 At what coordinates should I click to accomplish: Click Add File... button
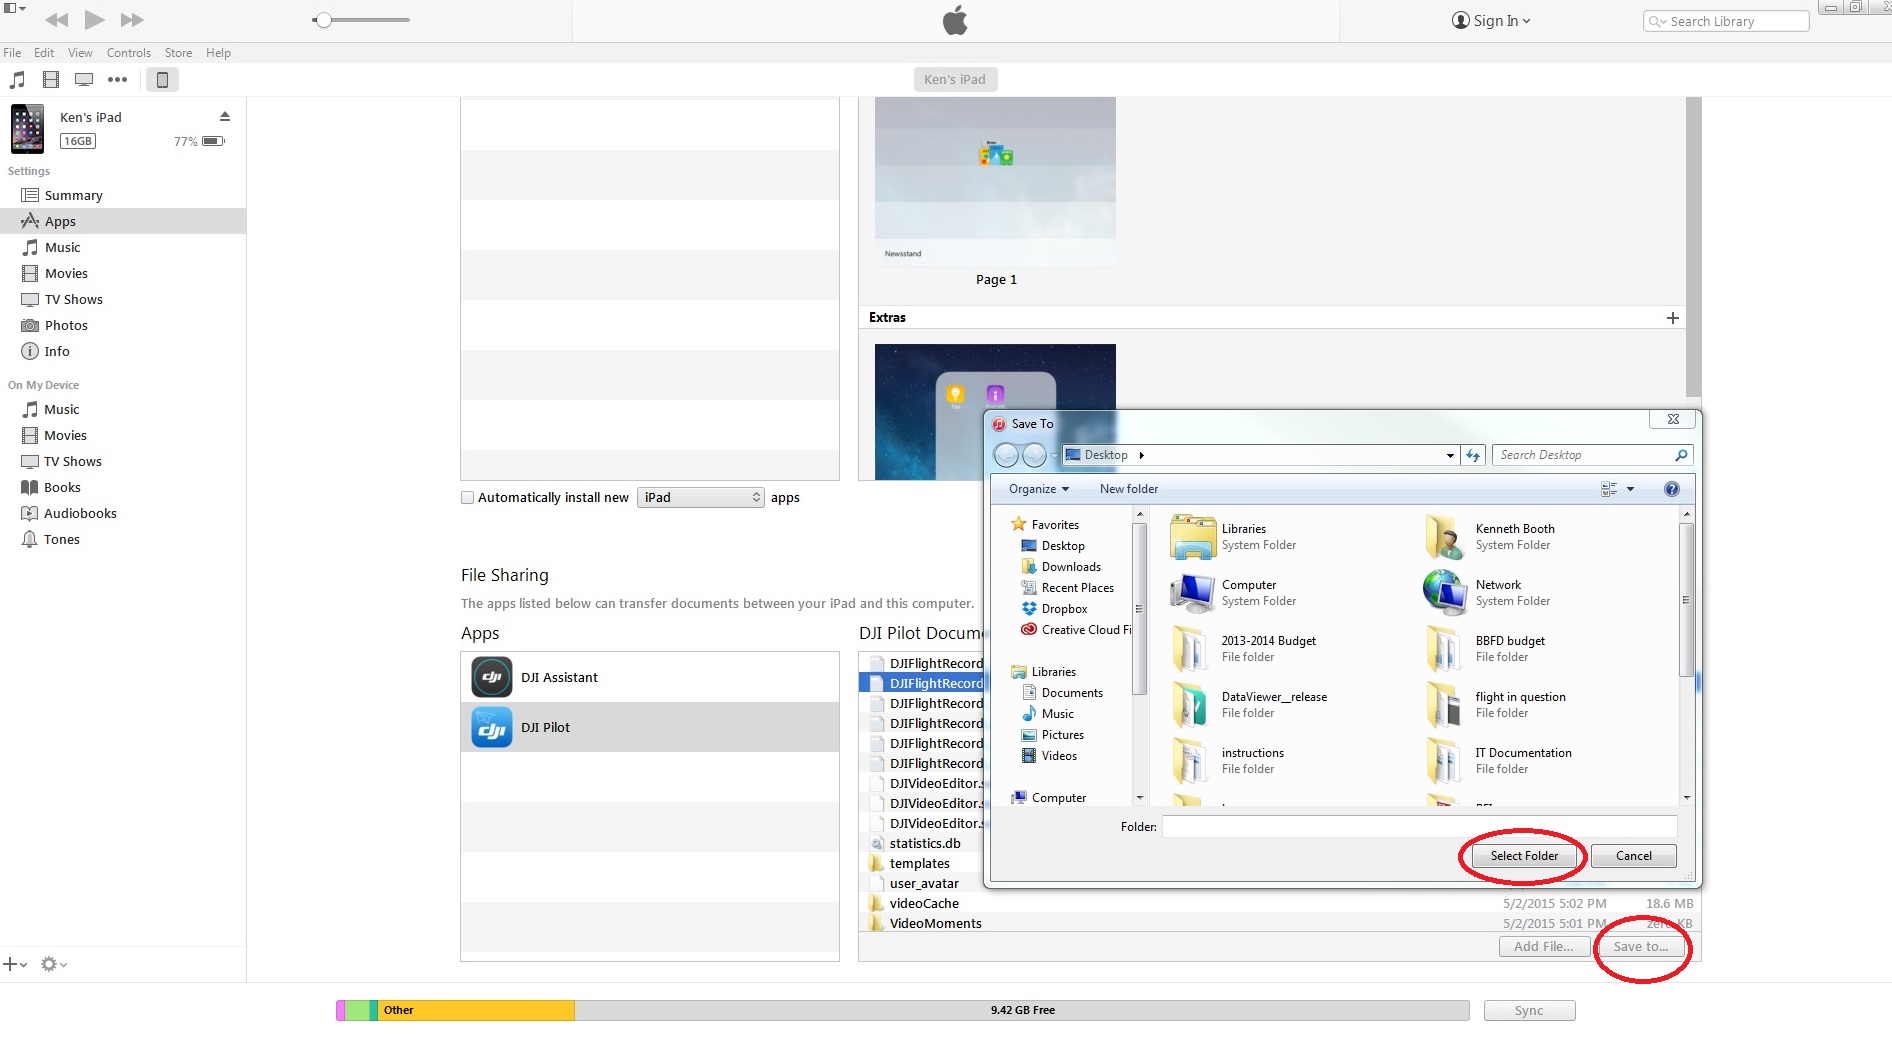1543,947
